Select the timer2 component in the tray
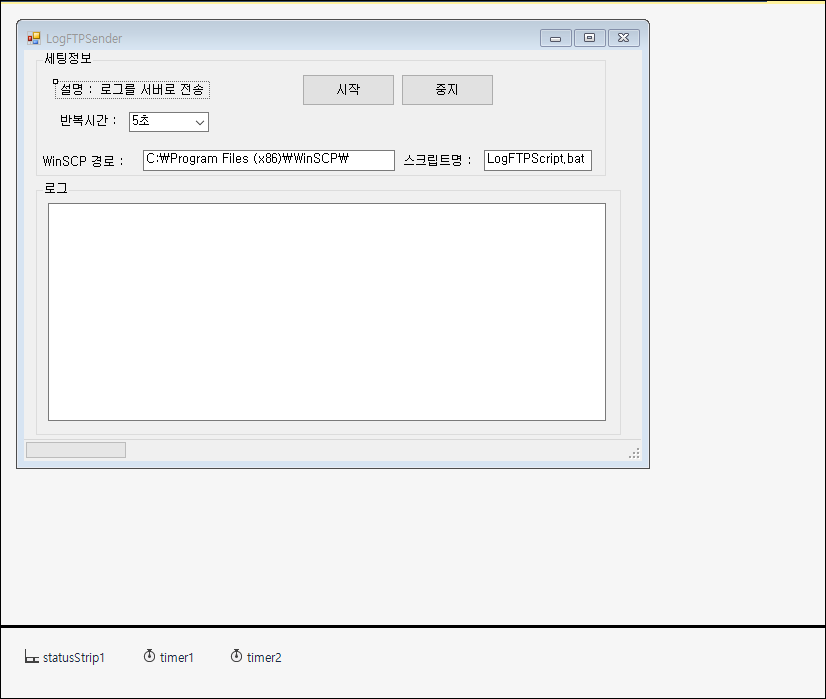The height and width of the screenshot is (699, 826). pos(256,657)
